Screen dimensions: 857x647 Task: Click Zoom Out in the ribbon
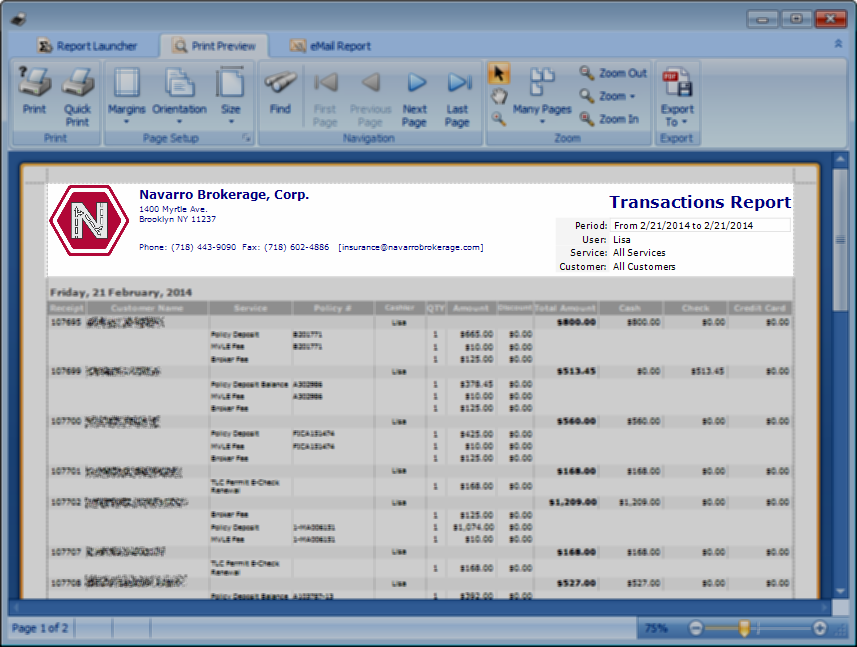(x=612, y=73)
